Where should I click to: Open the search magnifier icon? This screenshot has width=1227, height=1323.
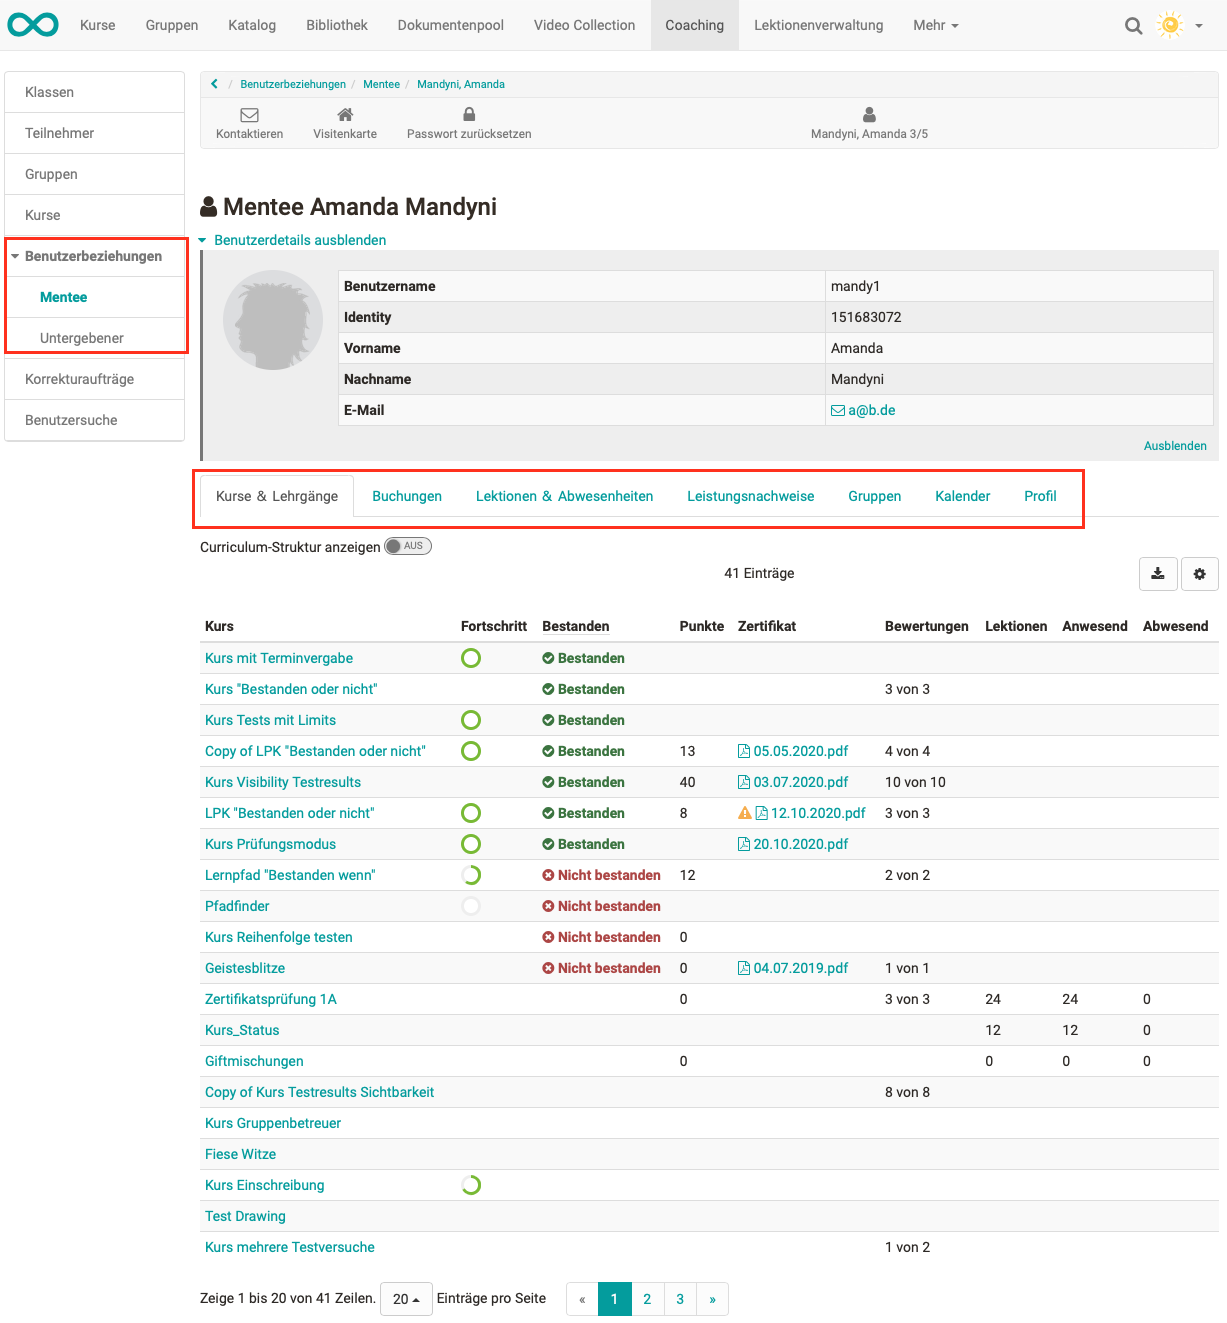(x=1133, y=26)
